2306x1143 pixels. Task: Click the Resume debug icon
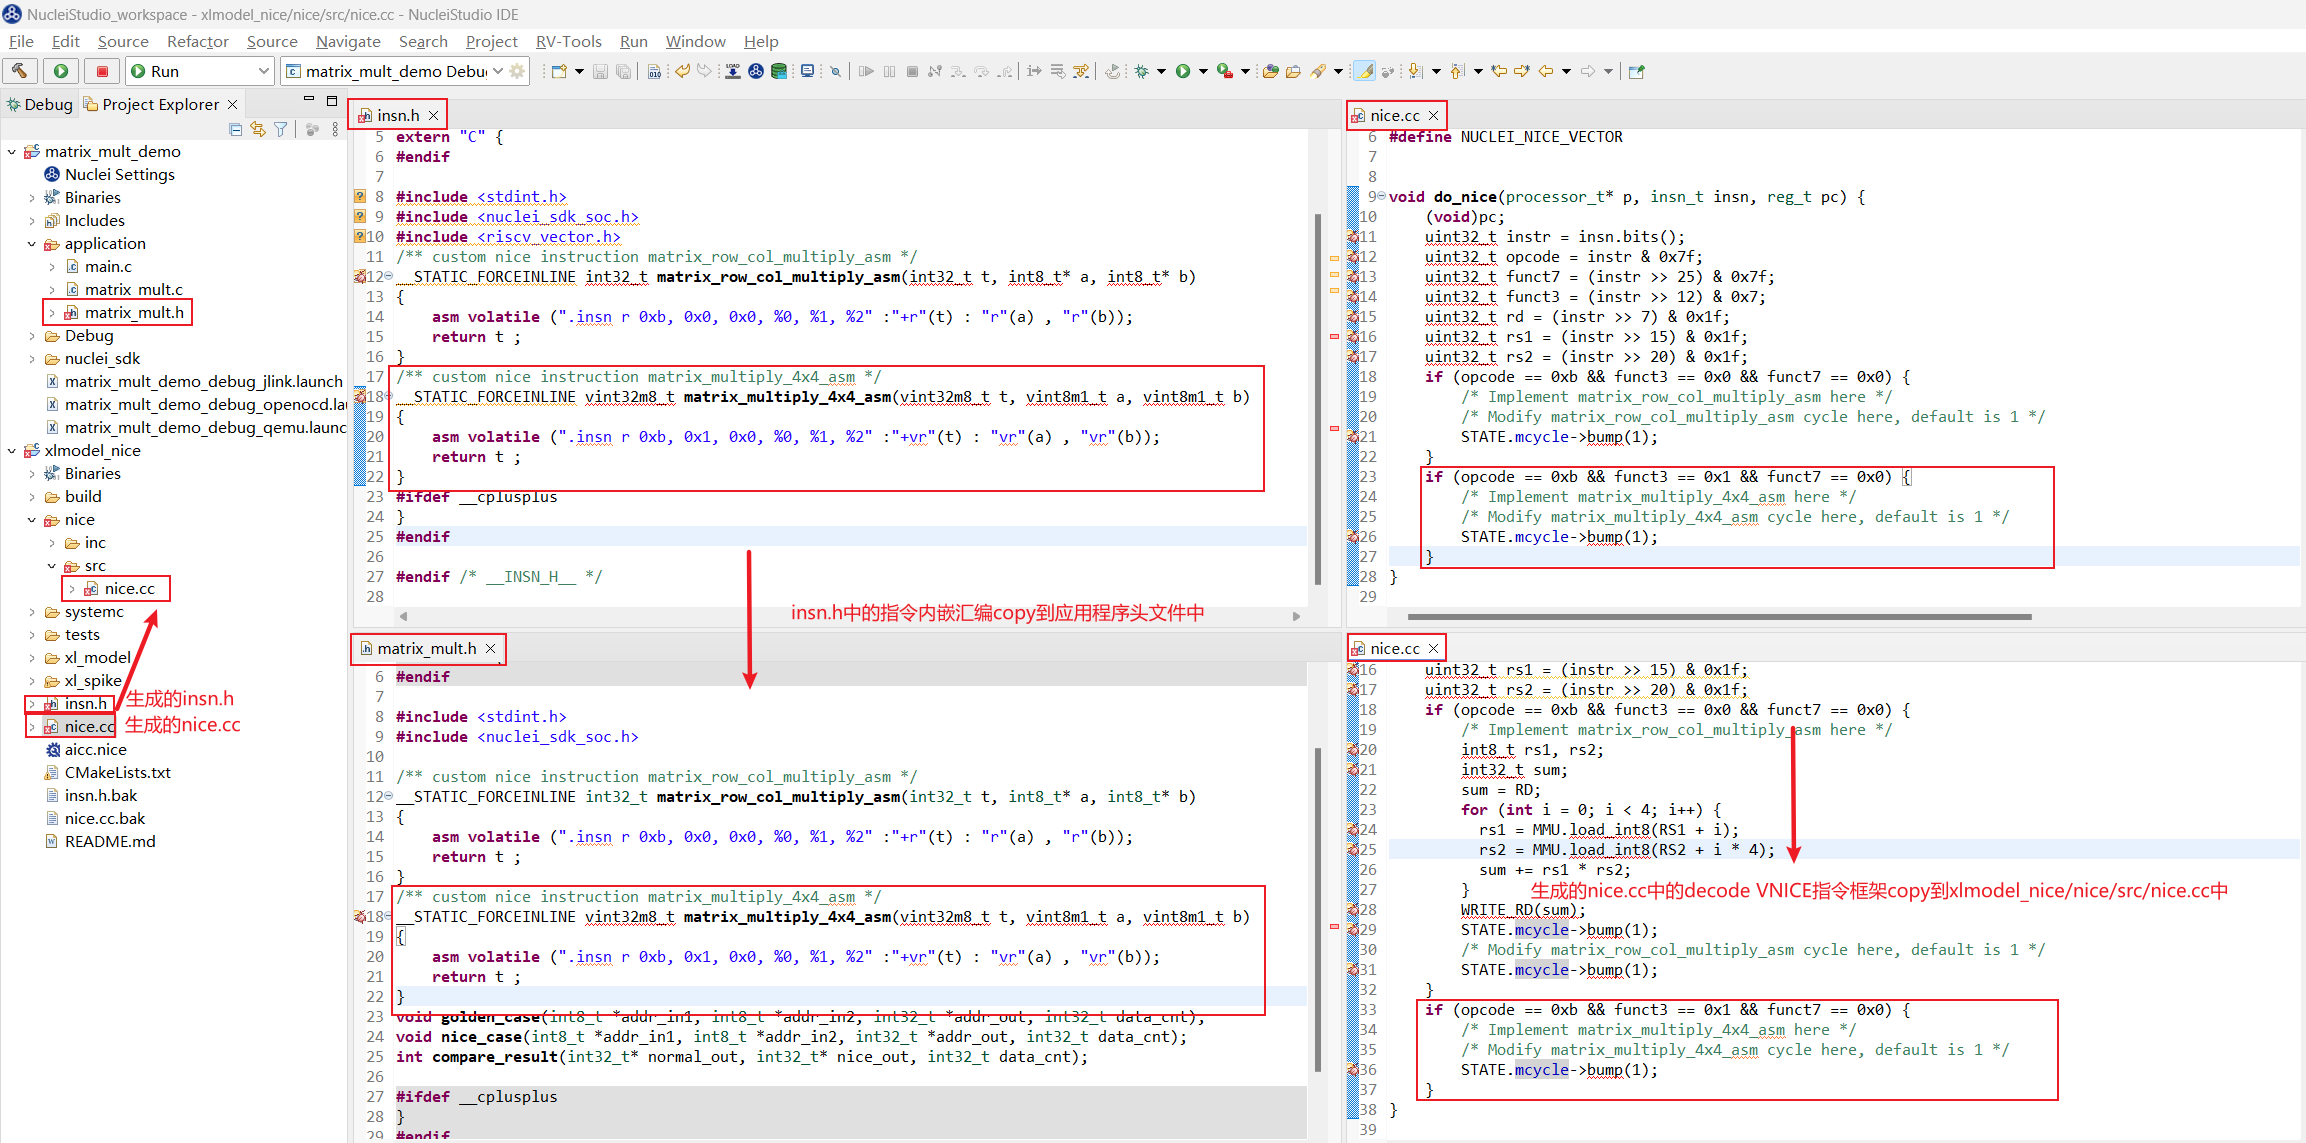click(x=866, y=71)
